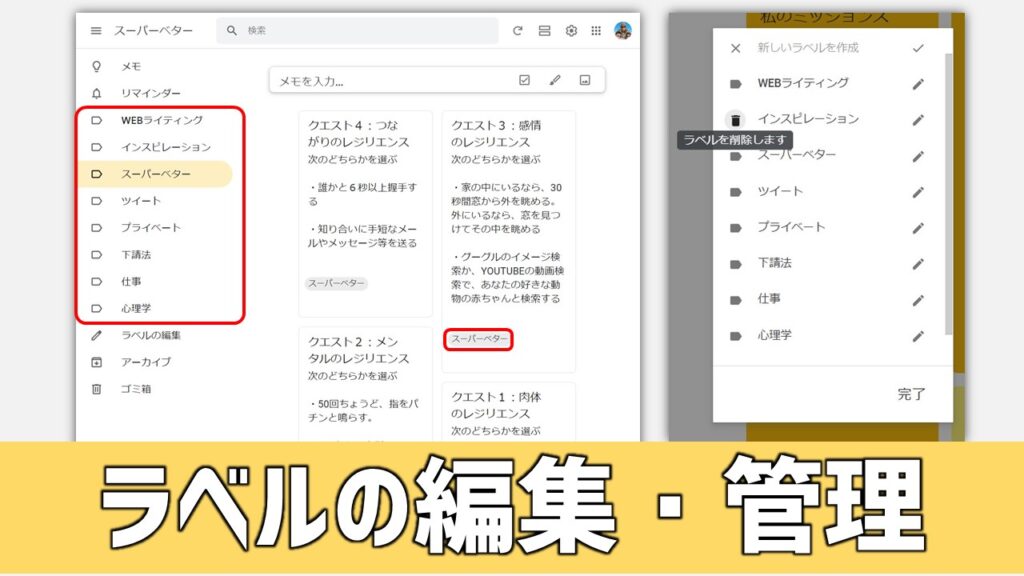The image size is (1024, 576).
Task: Click スーパーベター tag on クエスト4 note
Action: (x=336, y=283)
